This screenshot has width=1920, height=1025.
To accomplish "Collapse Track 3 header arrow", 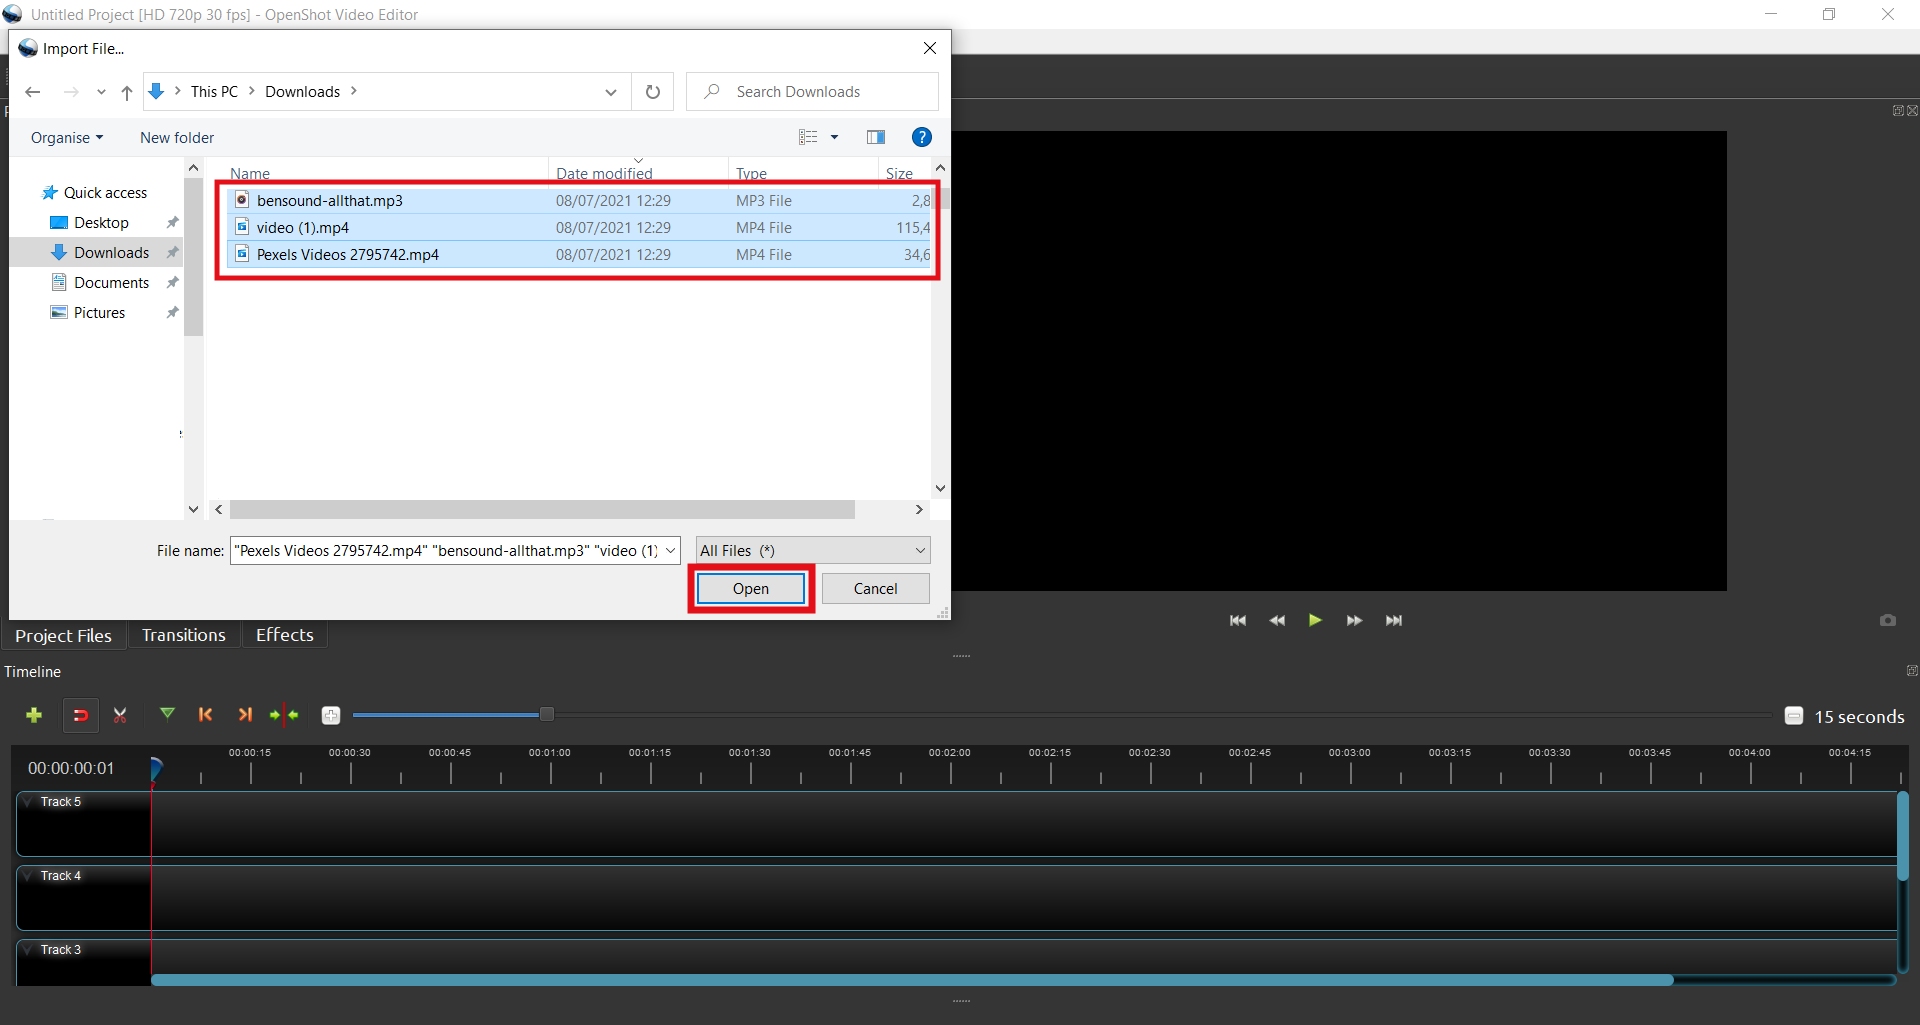I will click(x=28, y=950).
